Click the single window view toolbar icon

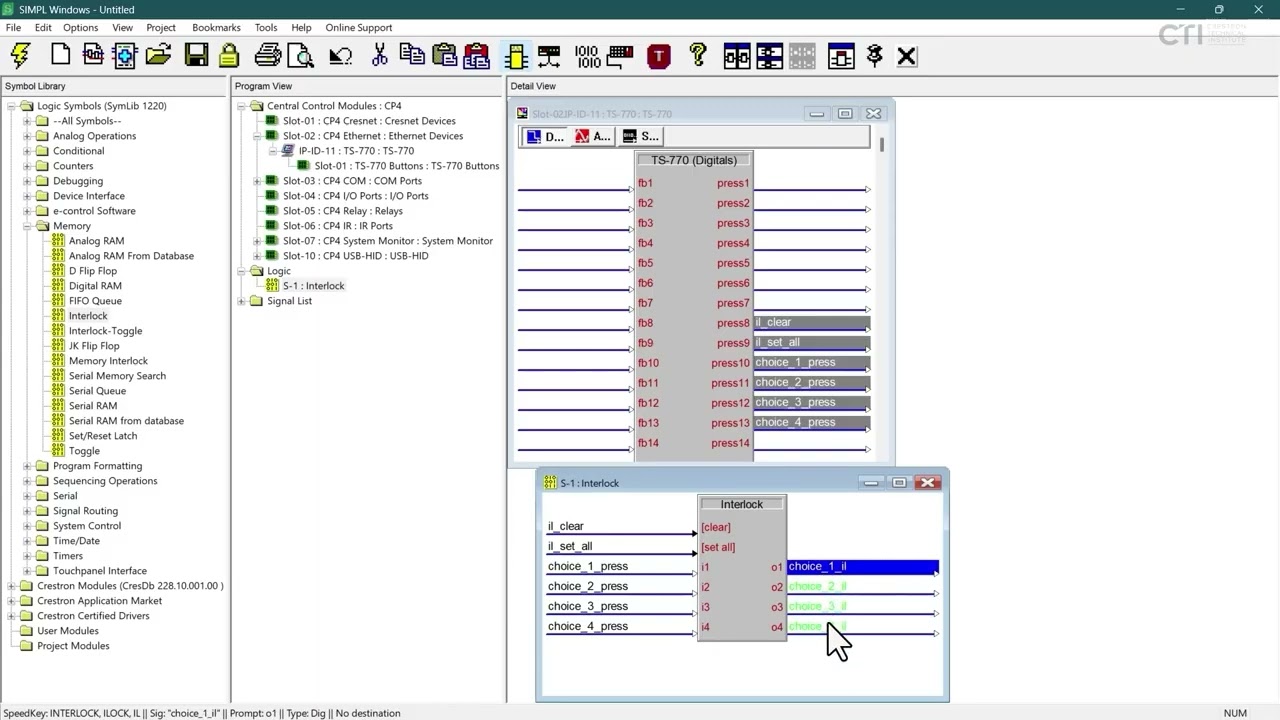coord(841,56)
